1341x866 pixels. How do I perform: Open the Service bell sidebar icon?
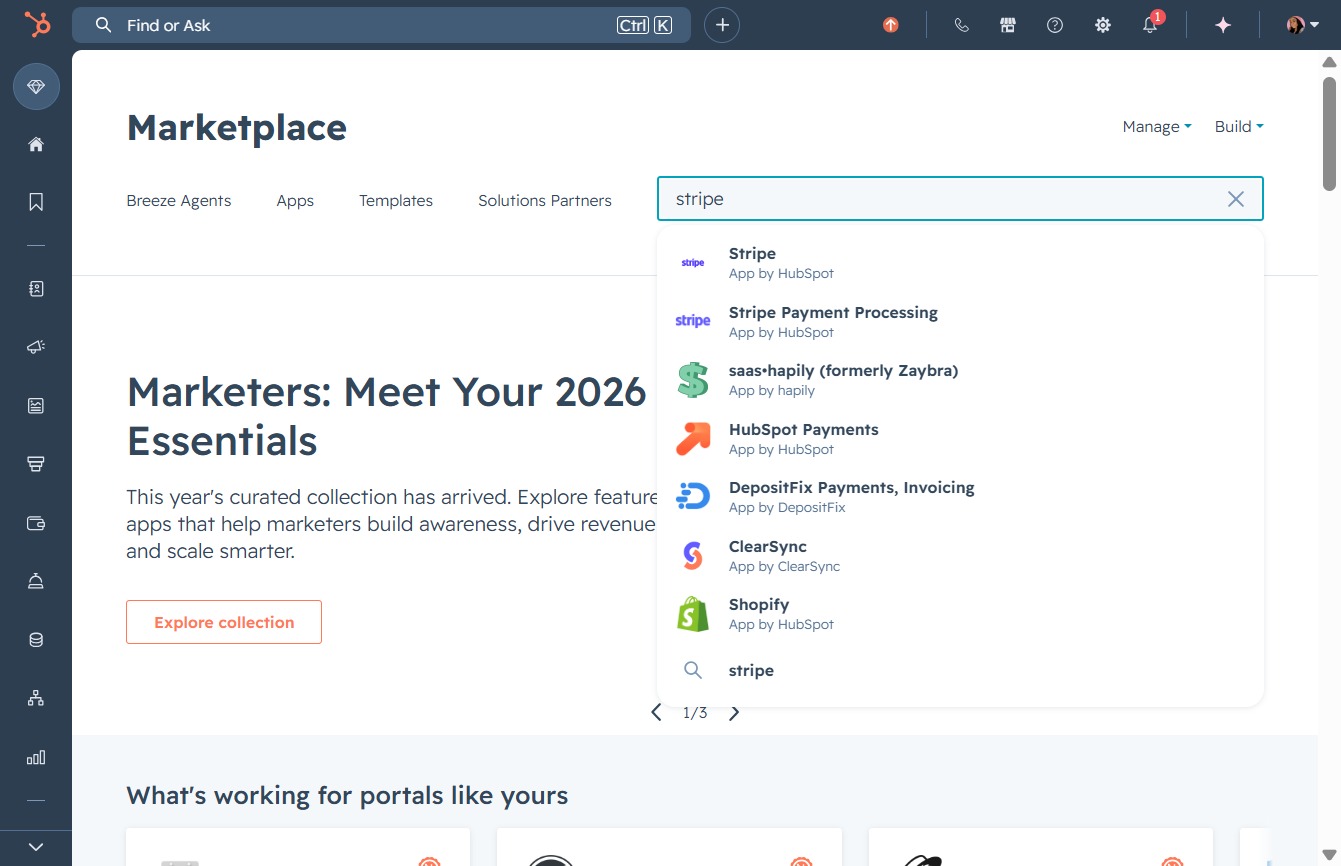click(x=36, y=581)
